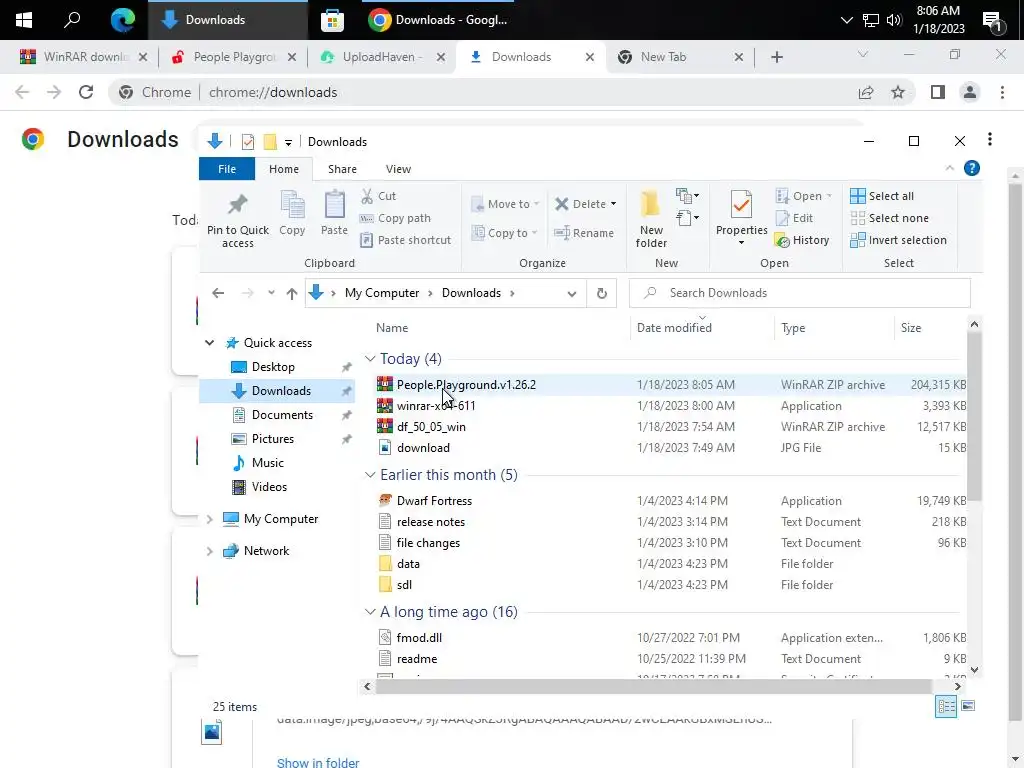Click Select none in ribbon
This screenshot has height=768, width=1024.
[889, 218]
